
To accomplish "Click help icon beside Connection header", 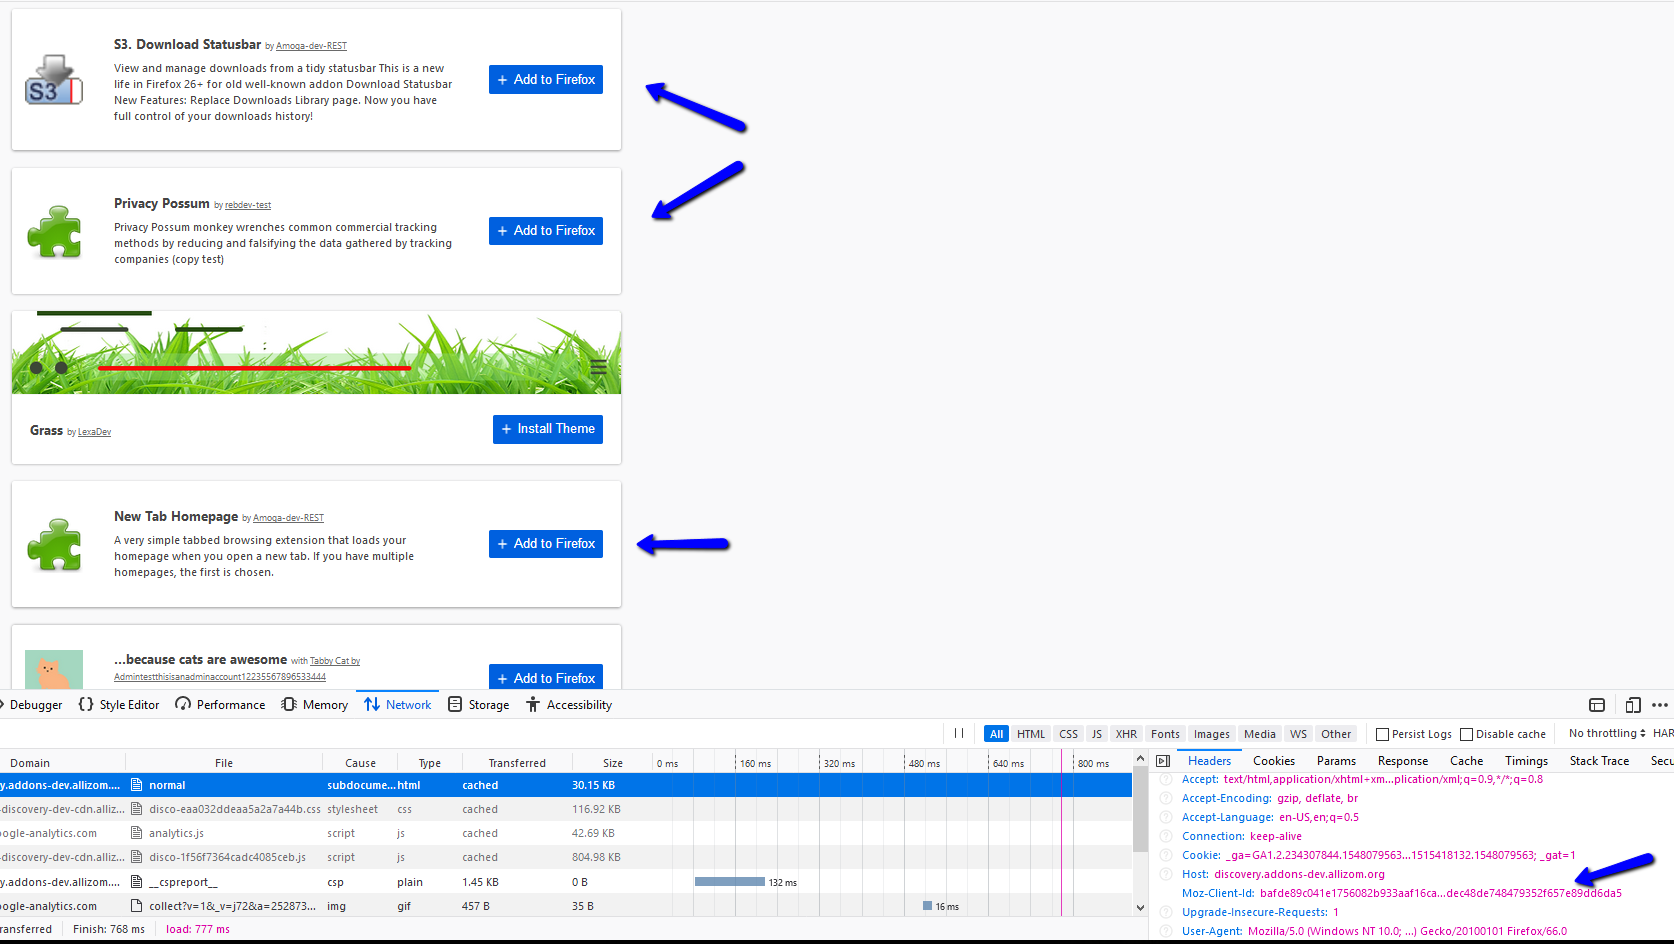I will (1166, 836).
